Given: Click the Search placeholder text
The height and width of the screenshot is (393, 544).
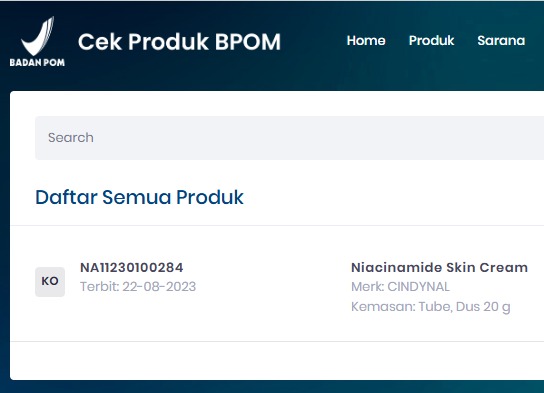Looking at the screenshot, I should coord(71,138).
